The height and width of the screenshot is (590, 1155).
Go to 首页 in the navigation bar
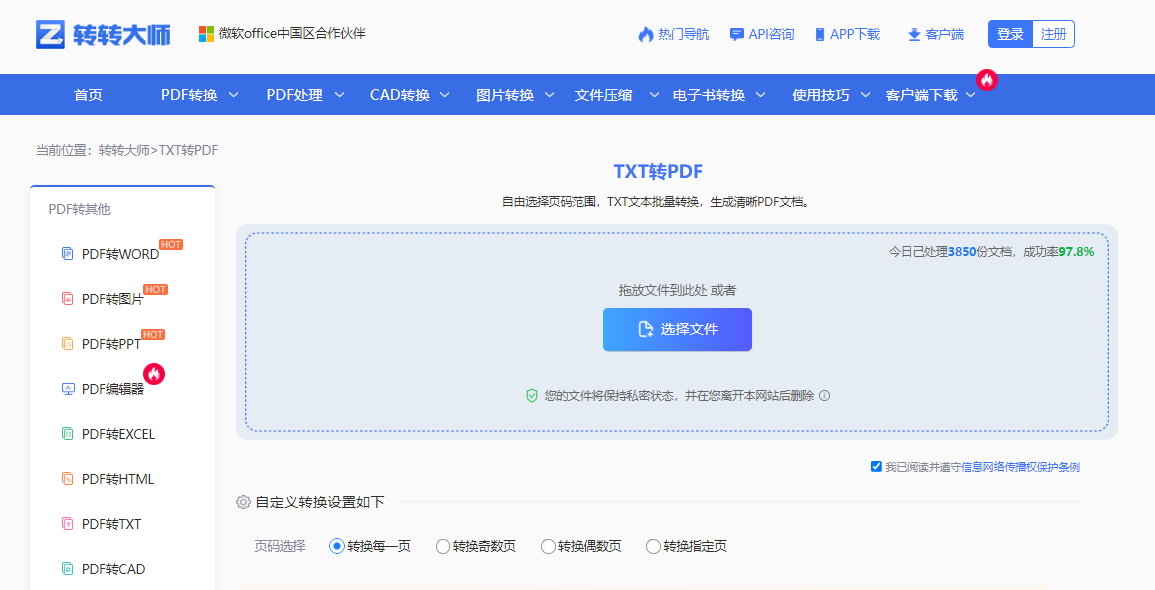click(88, 95)
